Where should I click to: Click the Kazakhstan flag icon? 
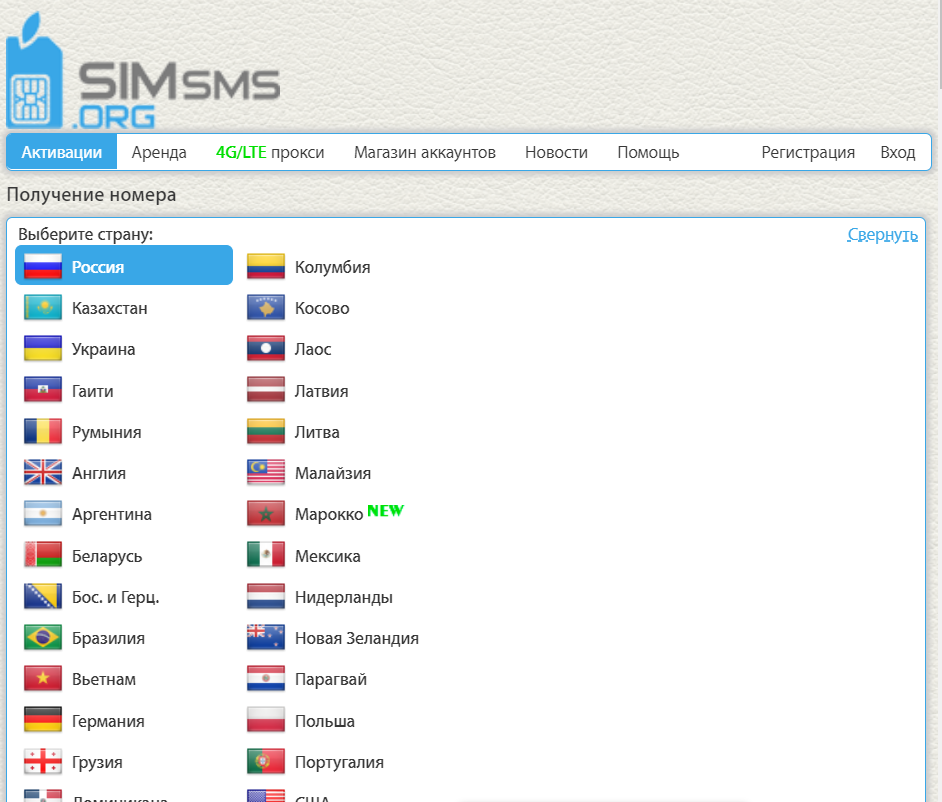43,308
